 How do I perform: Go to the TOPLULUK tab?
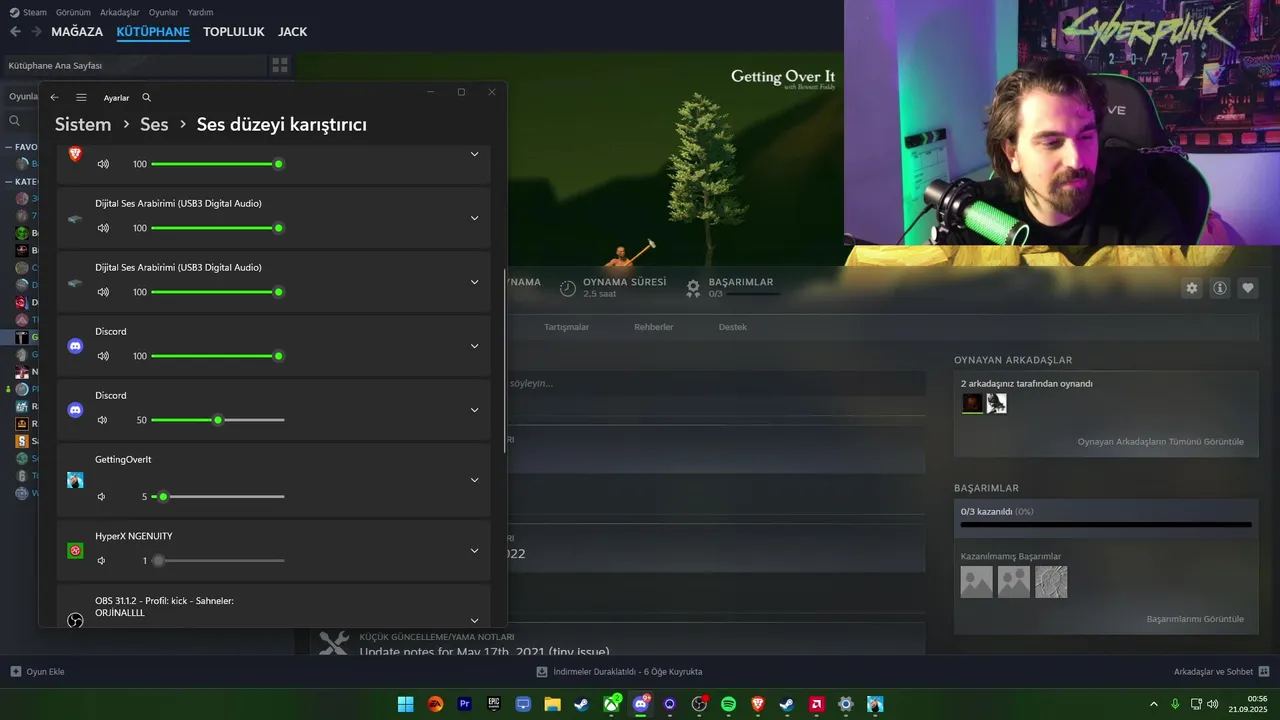pos(234,32)
